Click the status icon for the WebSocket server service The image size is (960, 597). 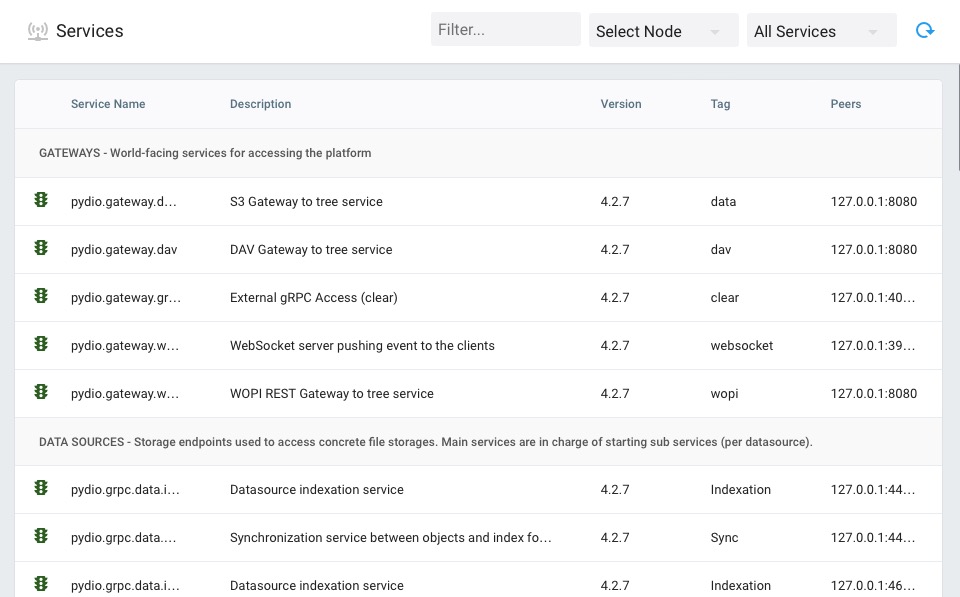tap(41, 345)
